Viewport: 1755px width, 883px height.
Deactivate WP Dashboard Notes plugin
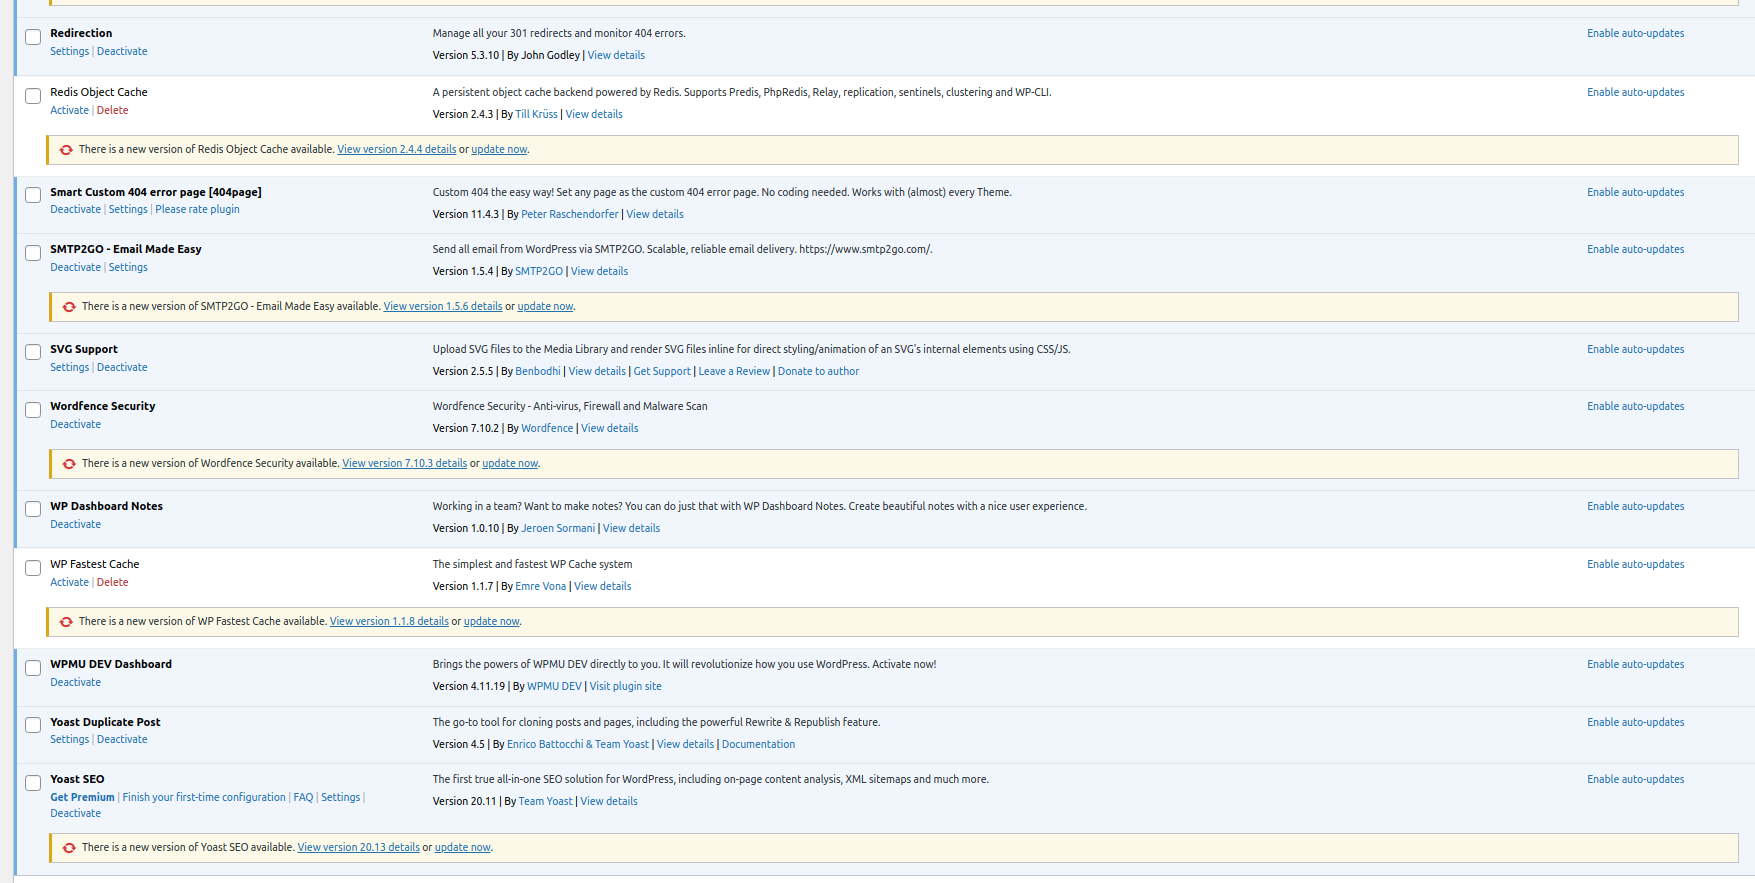75,524
